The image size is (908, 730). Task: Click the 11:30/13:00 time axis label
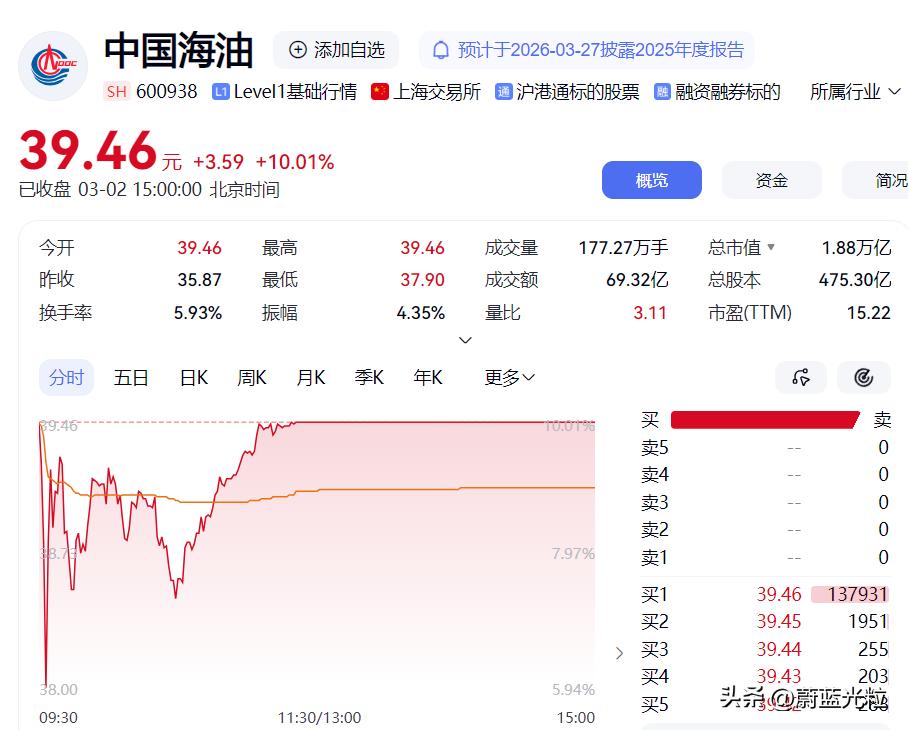pyautogui.click(x=319, y=717)
